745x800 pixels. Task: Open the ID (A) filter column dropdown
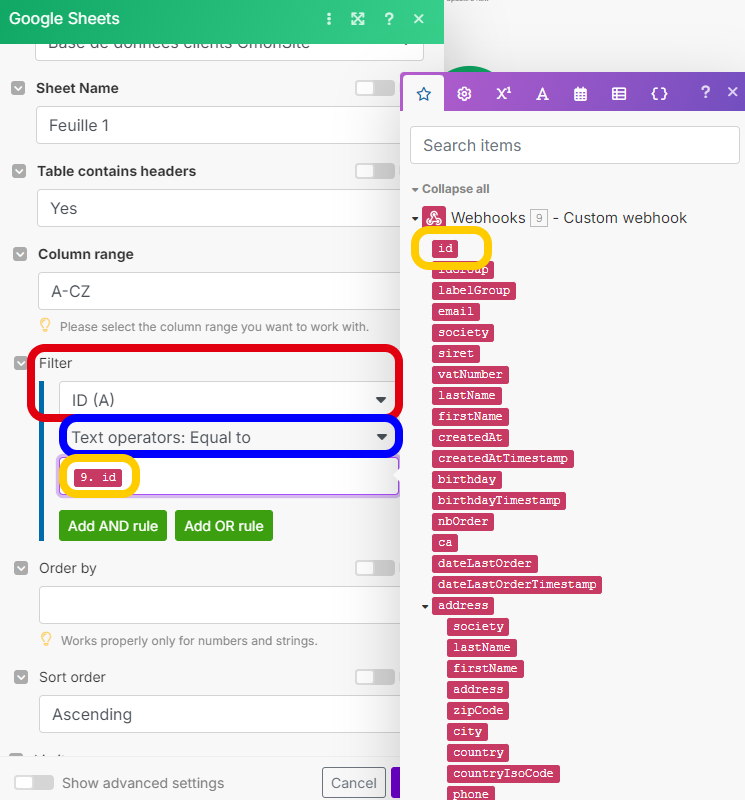coord(228,400)
